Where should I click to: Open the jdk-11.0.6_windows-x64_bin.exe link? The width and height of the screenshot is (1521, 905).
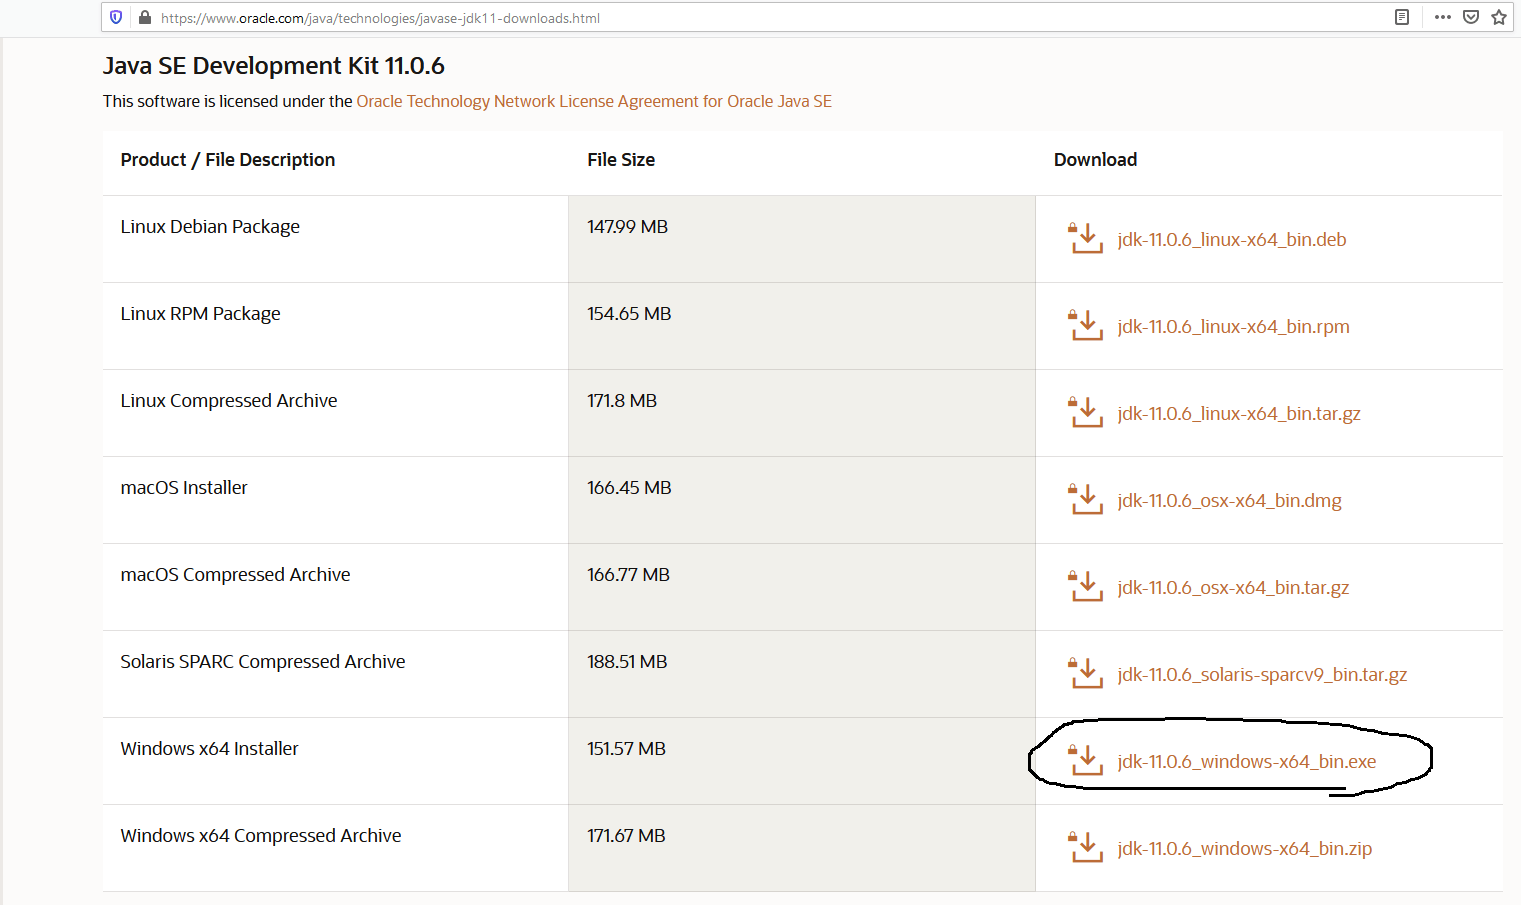1246,762
